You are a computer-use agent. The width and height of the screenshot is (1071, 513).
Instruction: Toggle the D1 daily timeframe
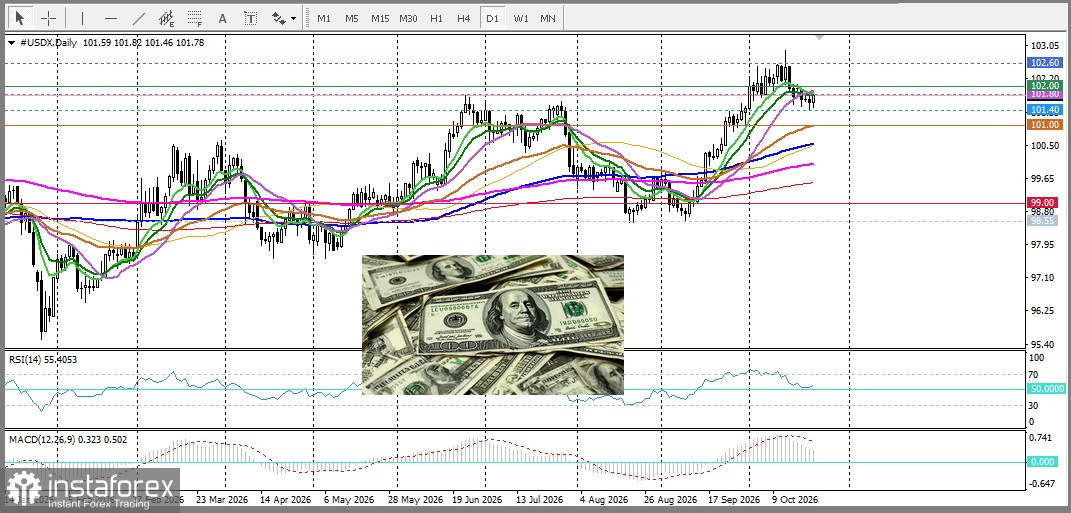pos(492,18)
